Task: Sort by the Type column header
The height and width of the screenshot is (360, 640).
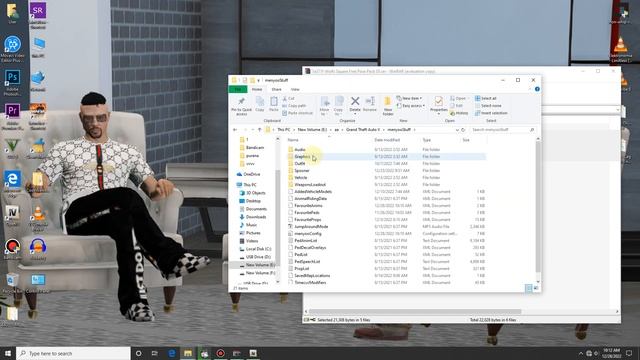Action: coord(427,140)
